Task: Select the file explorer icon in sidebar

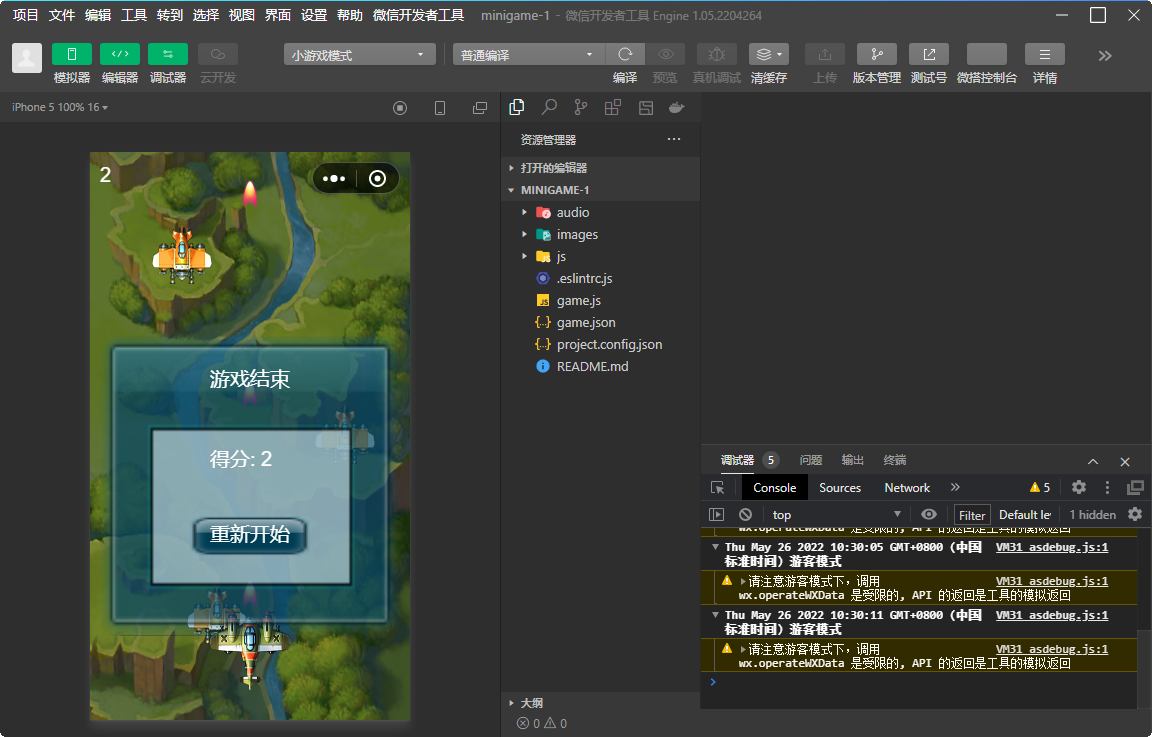Action: coord(516,107)
